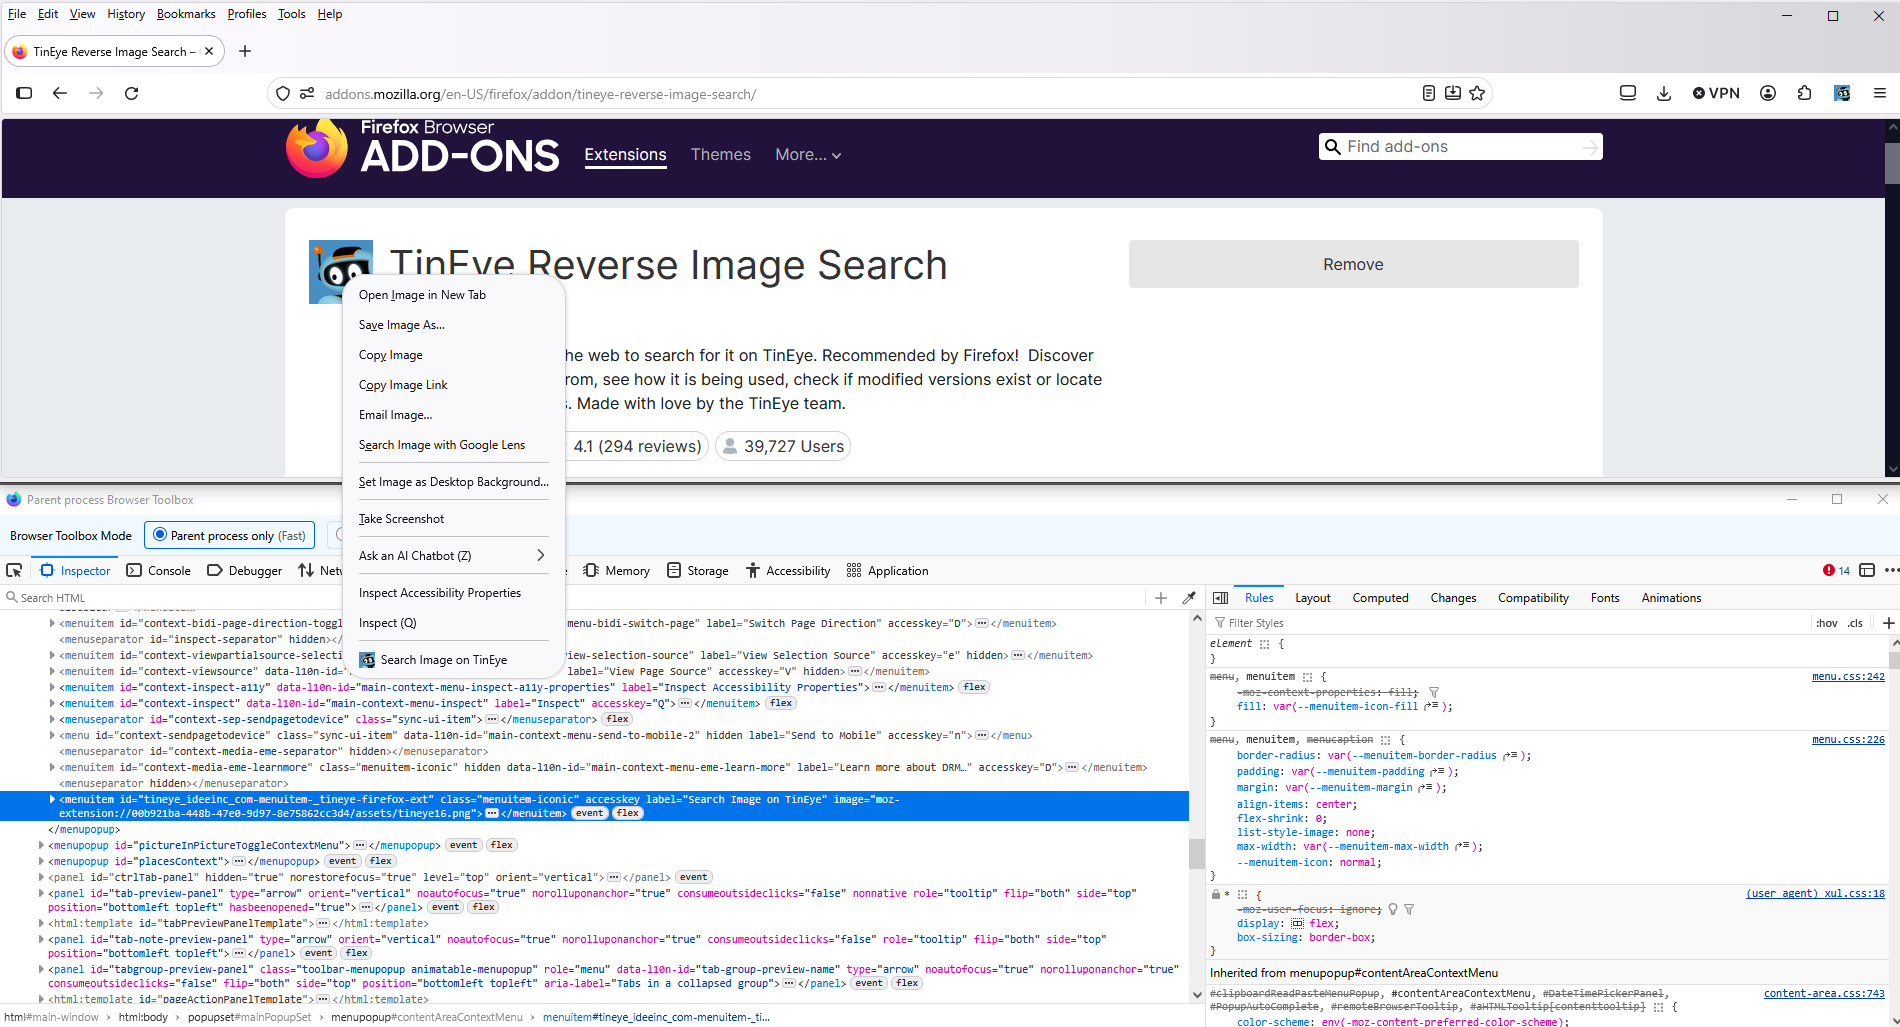Screen dimensions: 1900x1027
Task: Open Ask an AI Chatbot submenu arrow
Action: [541, 555]
